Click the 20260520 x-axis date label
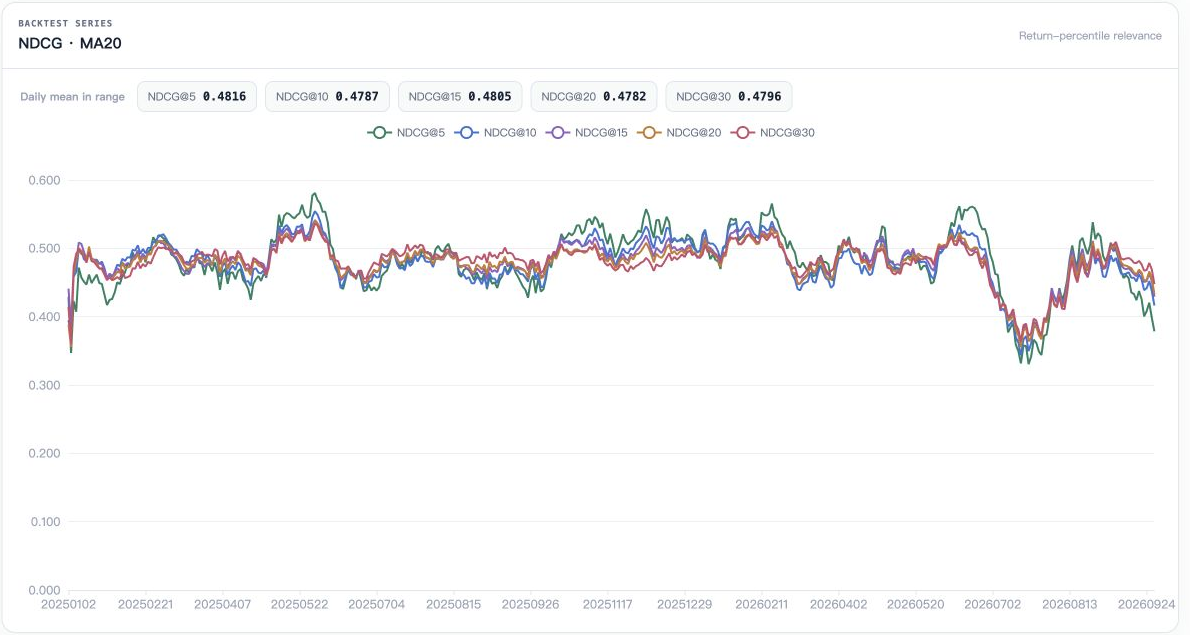 (x=915, y=605)
